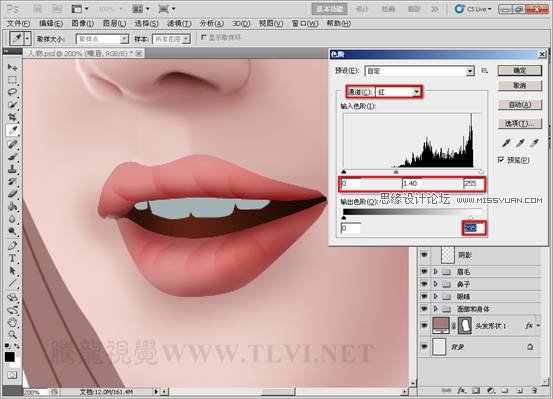Click the 取消 button in Levels

pyautogui.click(x=519, y=85)
